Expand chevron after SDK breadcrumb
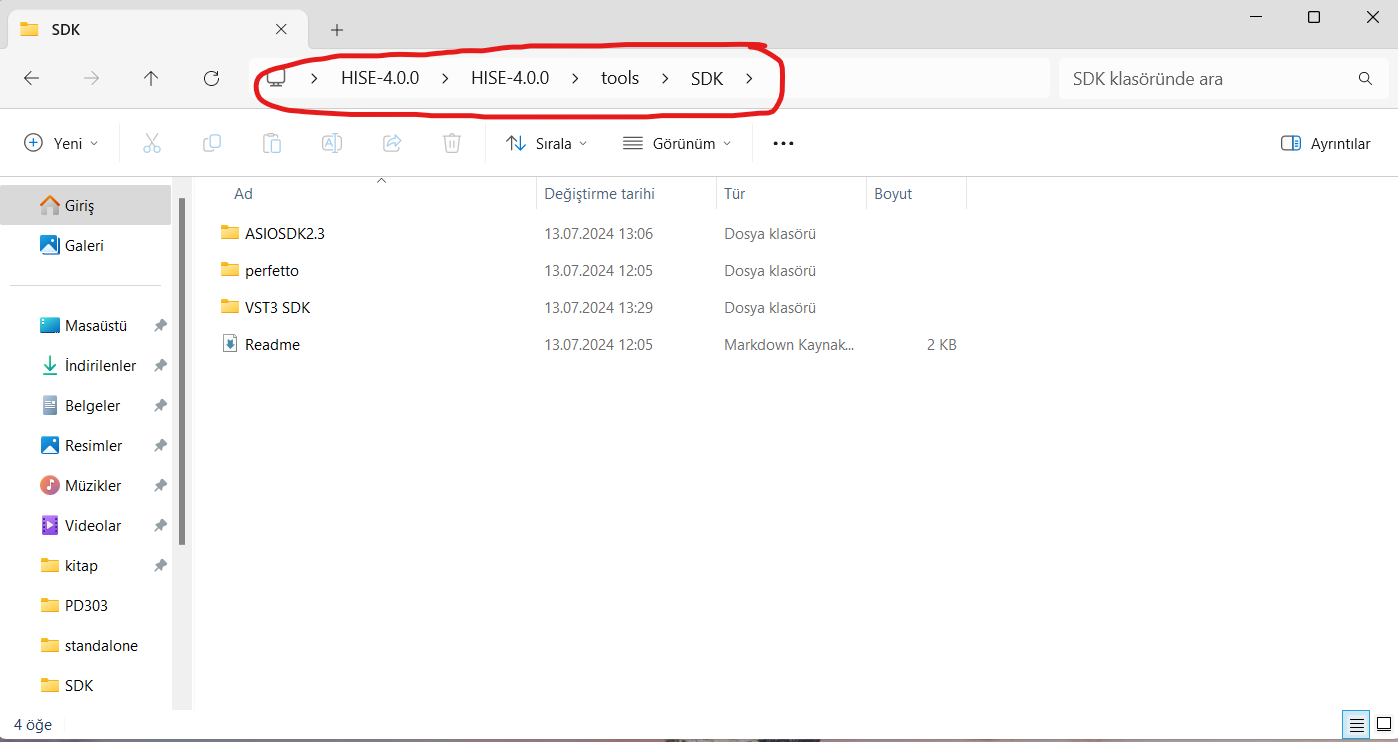 (749, 78)
